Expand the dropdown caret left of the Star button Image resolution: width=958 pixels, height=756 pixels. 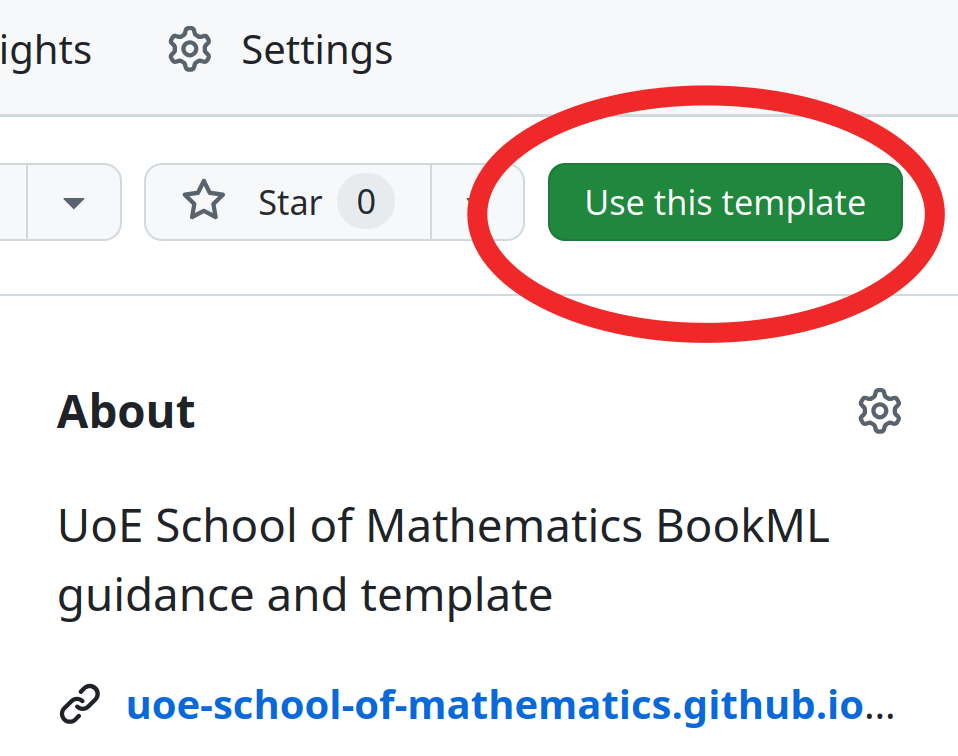[74, 202]
